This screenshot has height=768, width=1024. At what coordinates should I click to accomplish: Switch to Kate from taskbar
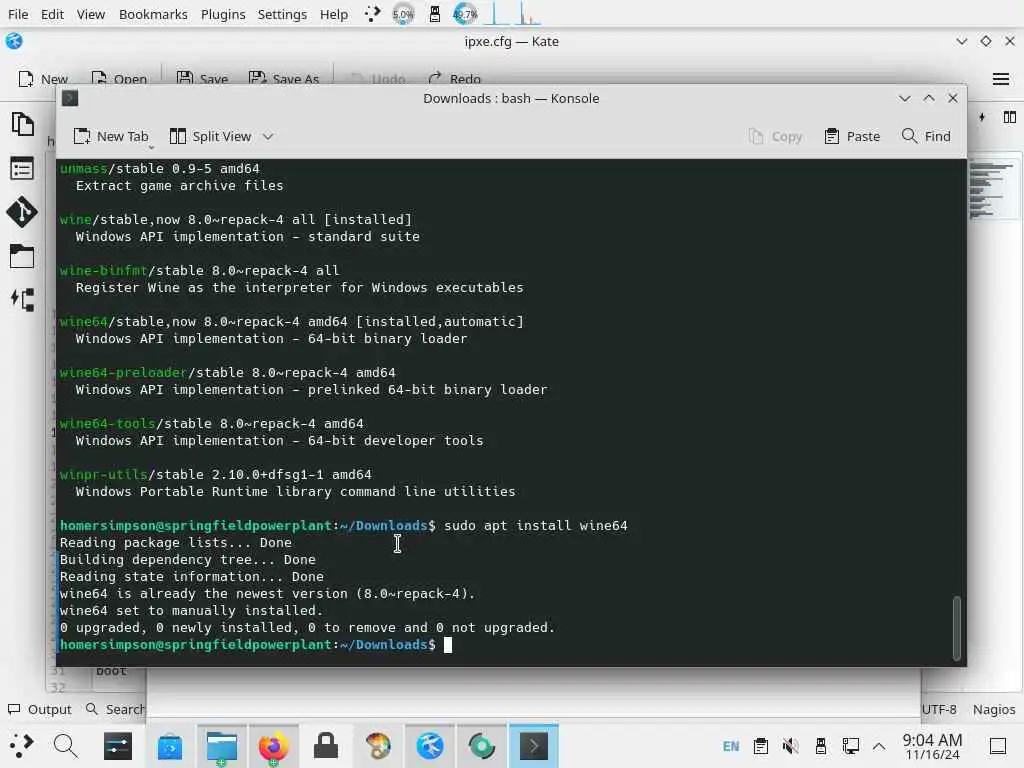pyautogui.click(x=430, y=746)
